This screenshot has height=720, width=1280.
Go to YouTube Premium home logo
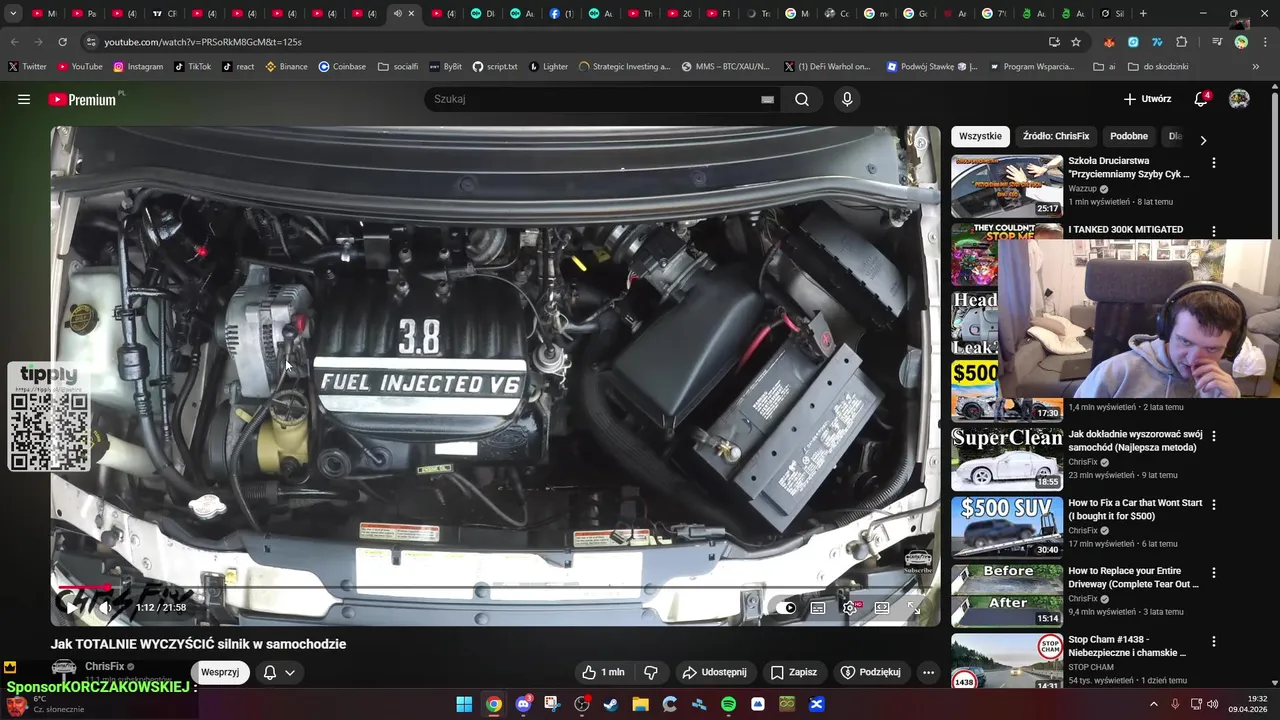tap(82, 99)
